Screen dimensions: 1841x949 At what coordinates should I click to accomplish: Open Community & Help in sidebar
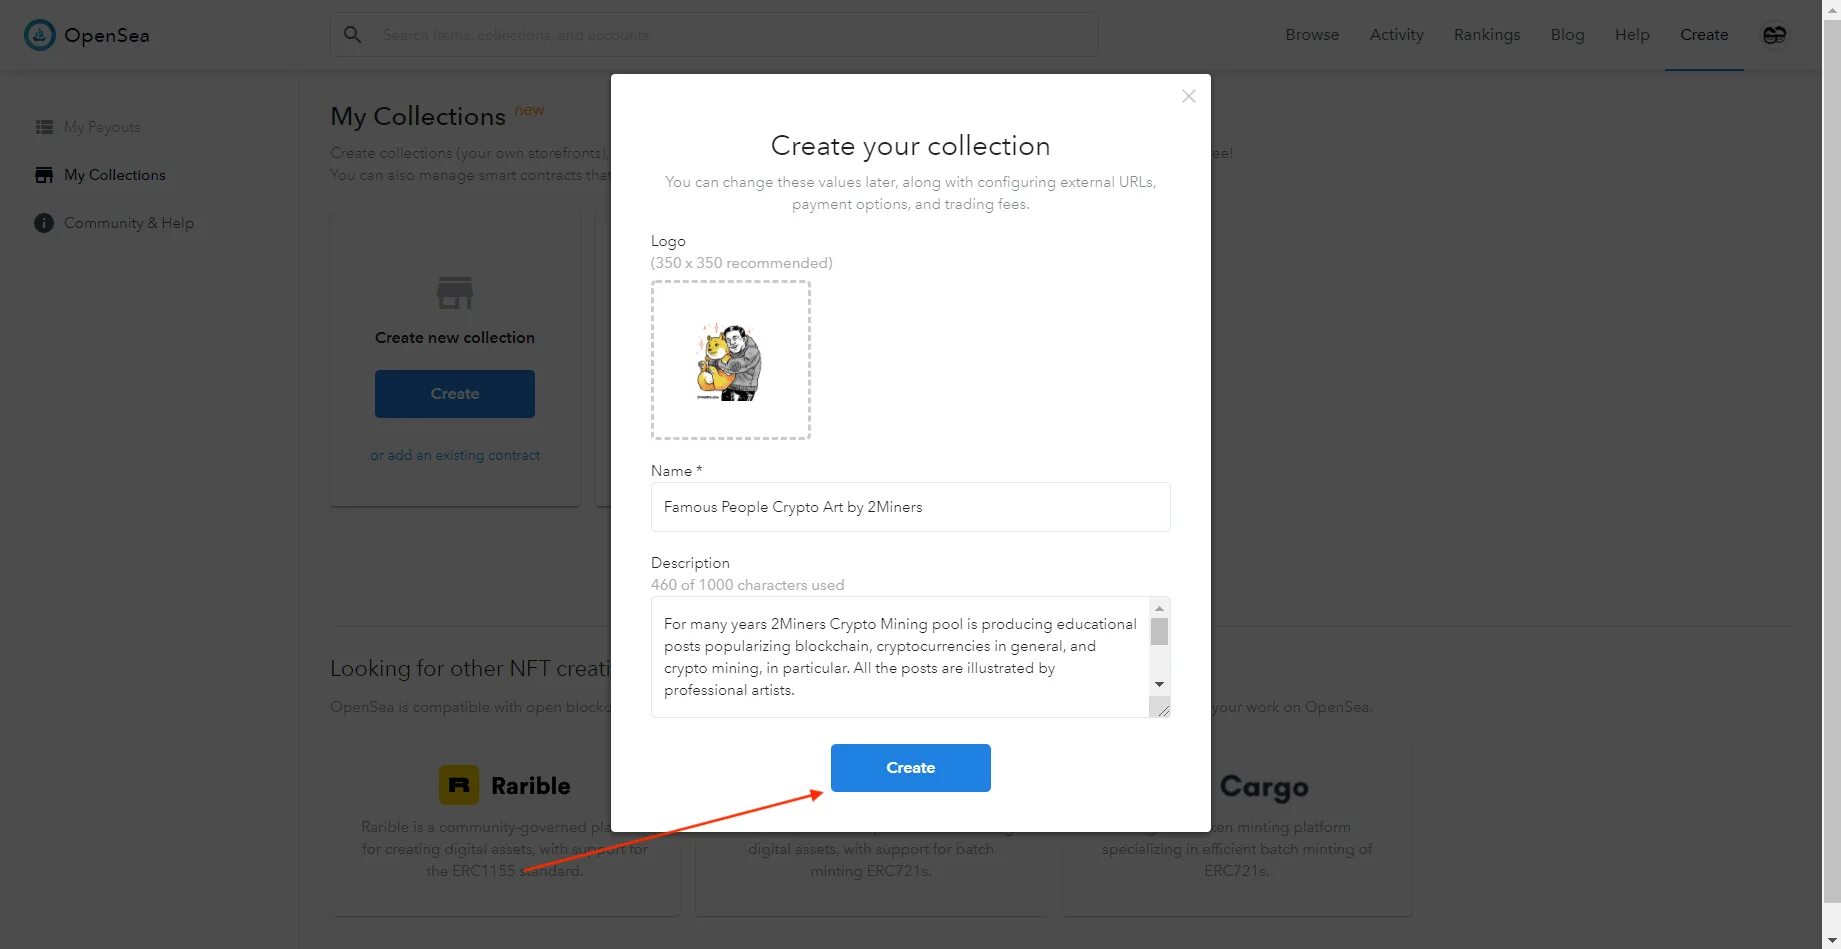[x=129, y=223]
